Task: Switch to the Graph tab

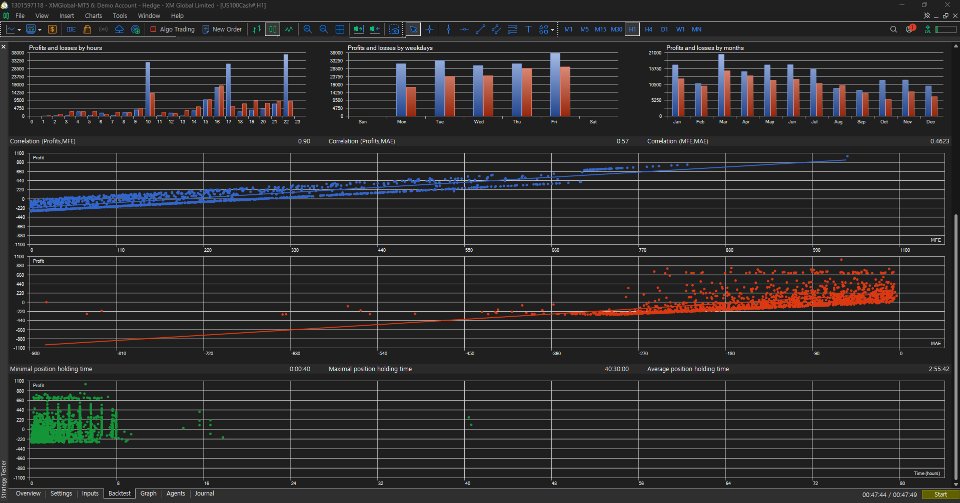Action: click(x=148, y=493)
